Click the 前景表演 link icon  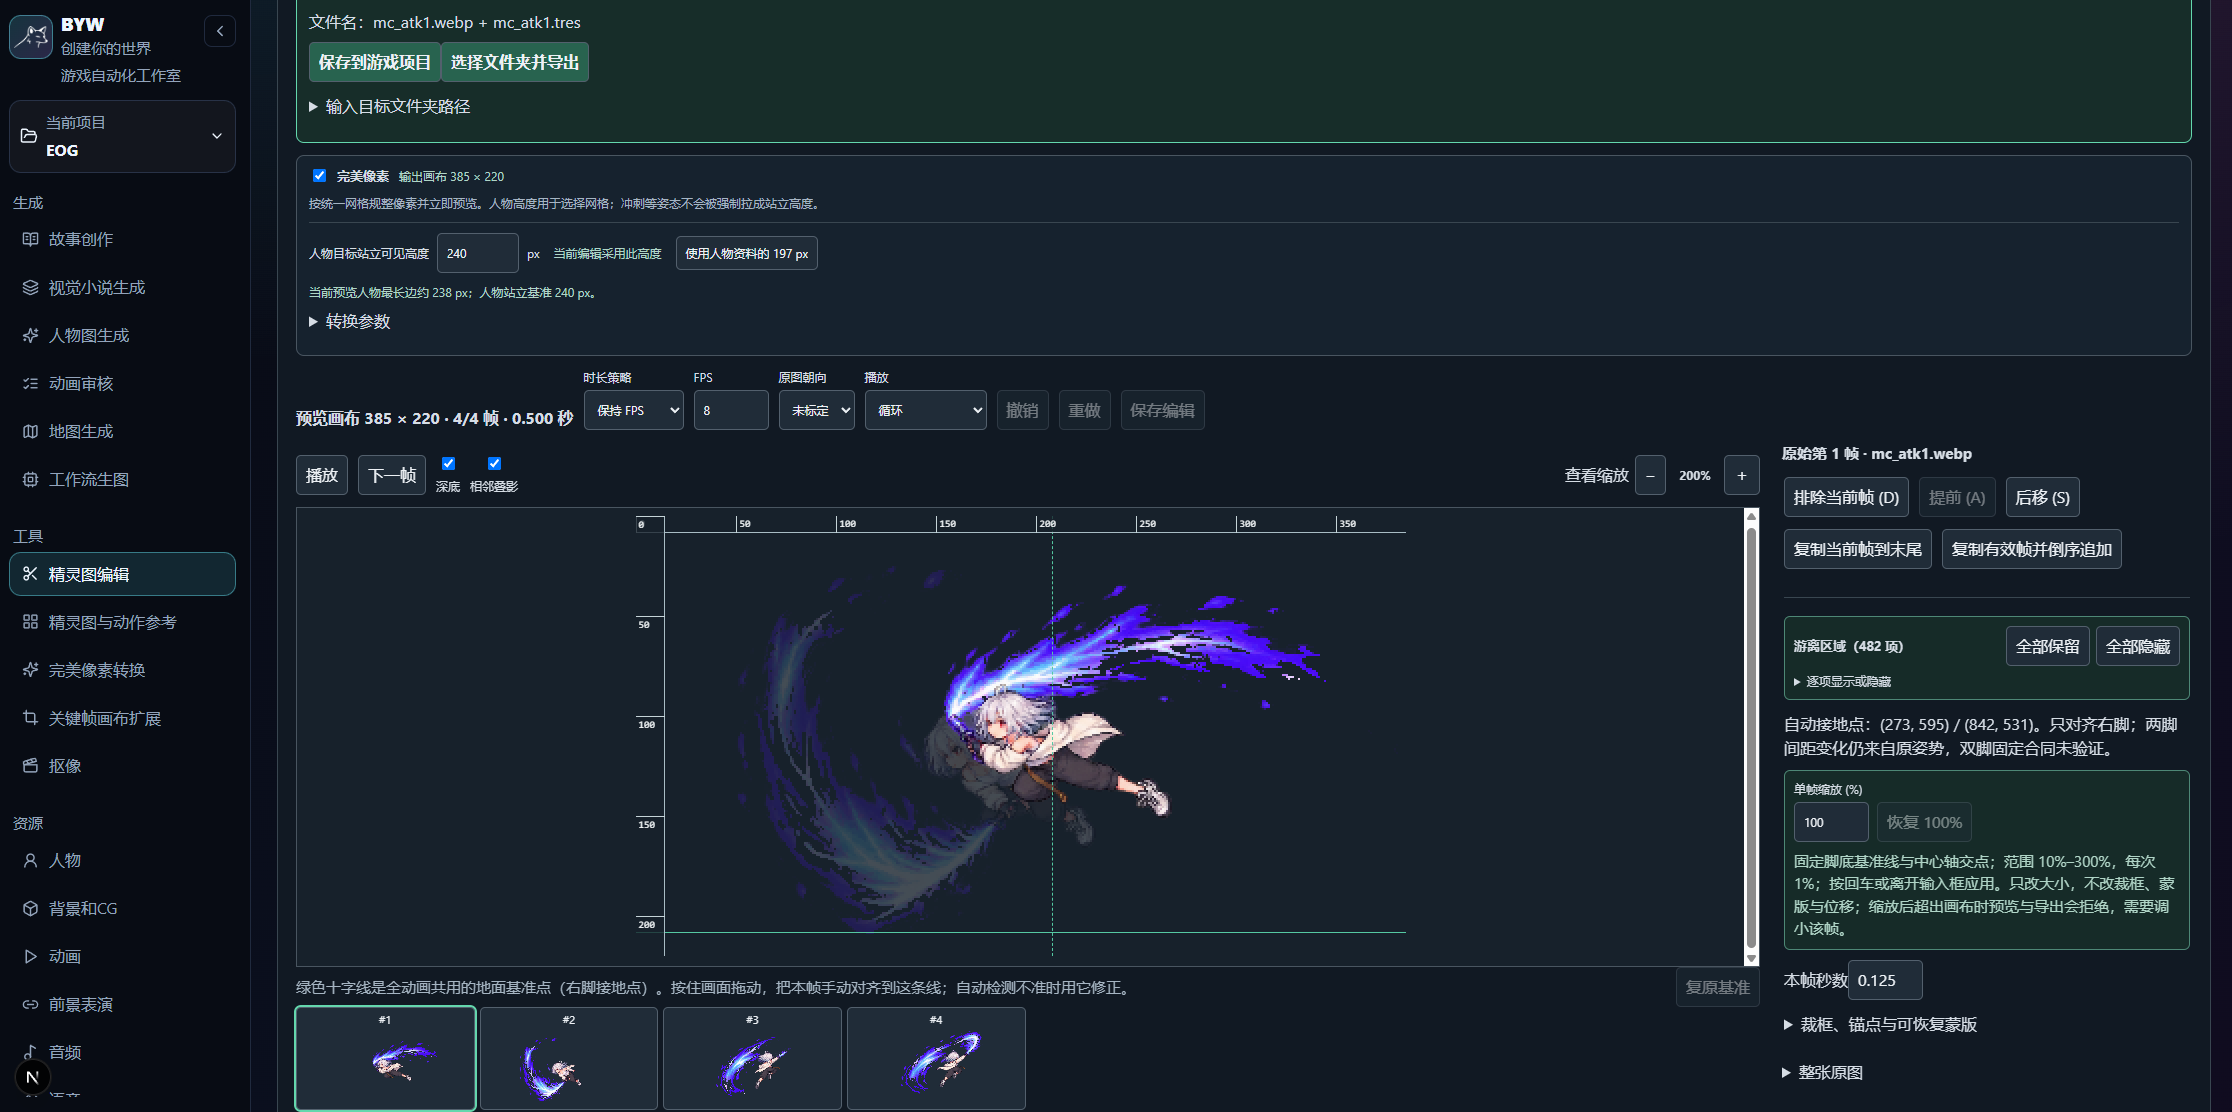pyautogui.click(x=30, y=1004)
